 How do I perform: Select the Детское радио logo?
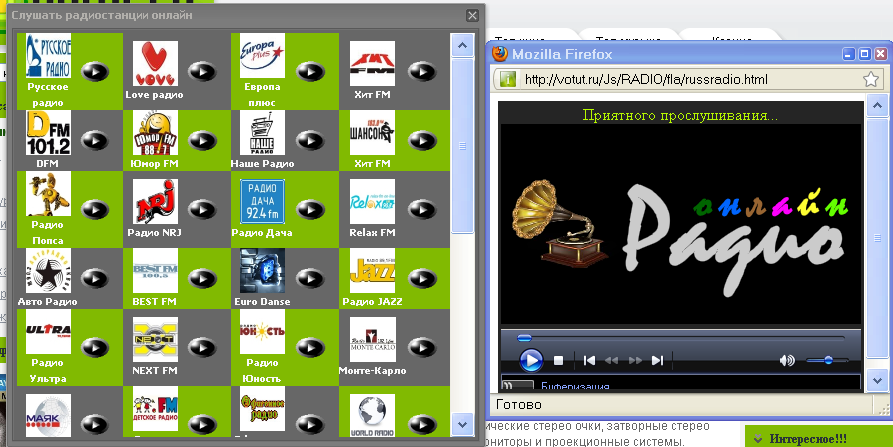(x=155, y=408)
